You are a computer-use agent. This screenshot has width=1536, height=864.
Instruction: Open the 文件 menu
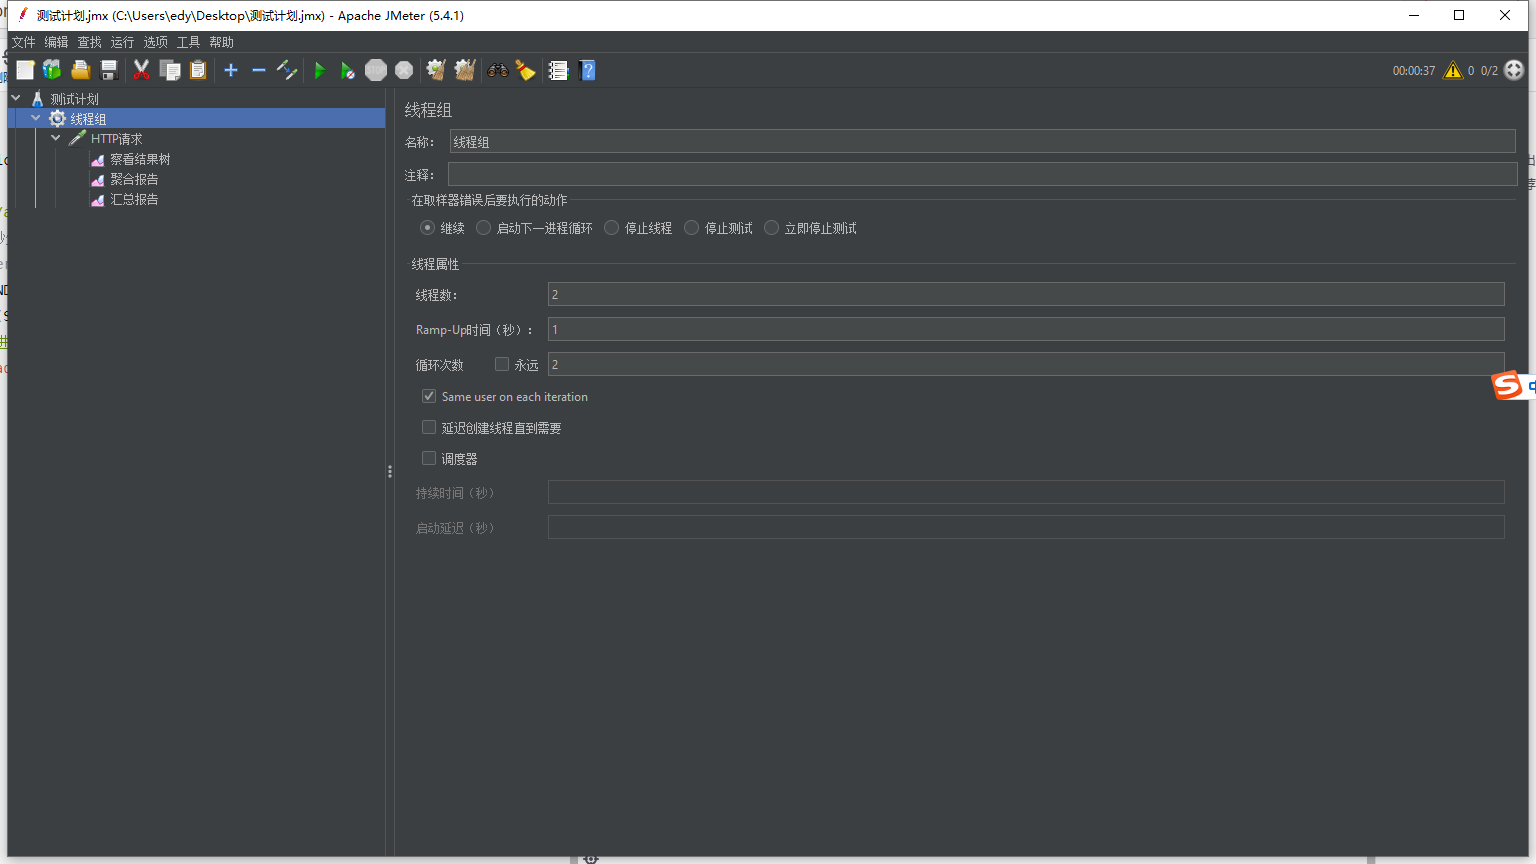click(23, 42)
